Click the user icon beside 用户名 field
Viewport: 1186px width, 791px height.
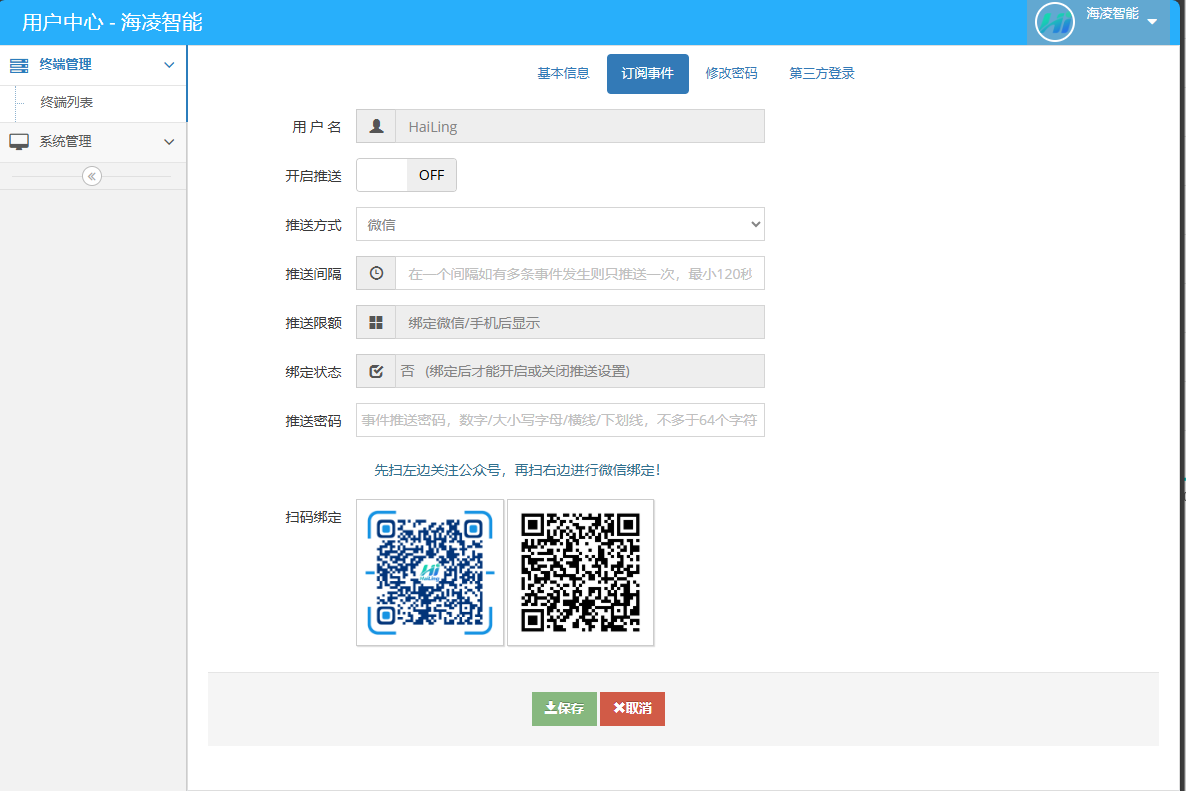(376, 126)
